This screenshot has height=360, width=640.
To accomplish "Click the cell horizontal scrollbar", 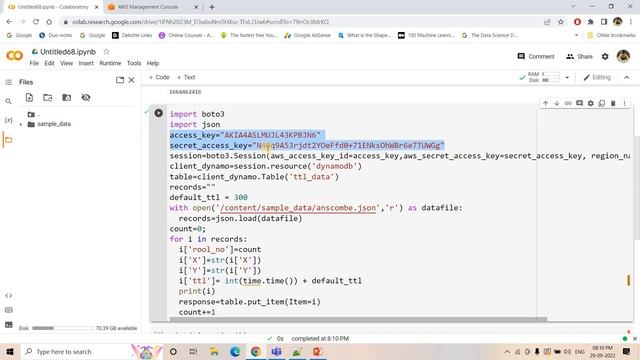I will coord(358,319).
